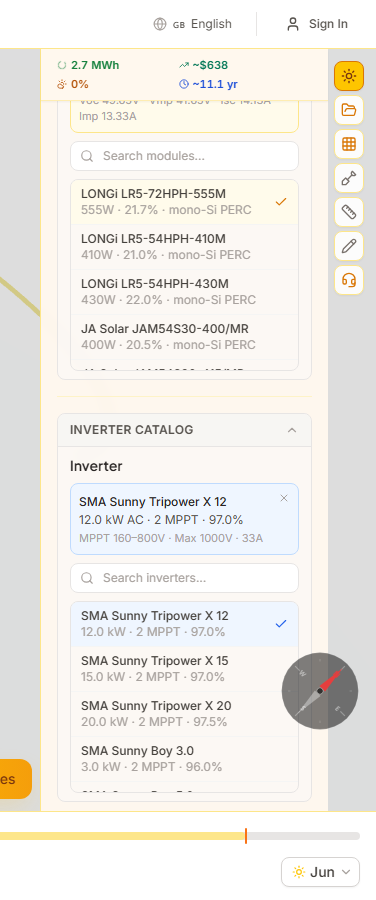Click the time-of-day slider marker
The image size is (376, 900).
click(x=246, y=836)
